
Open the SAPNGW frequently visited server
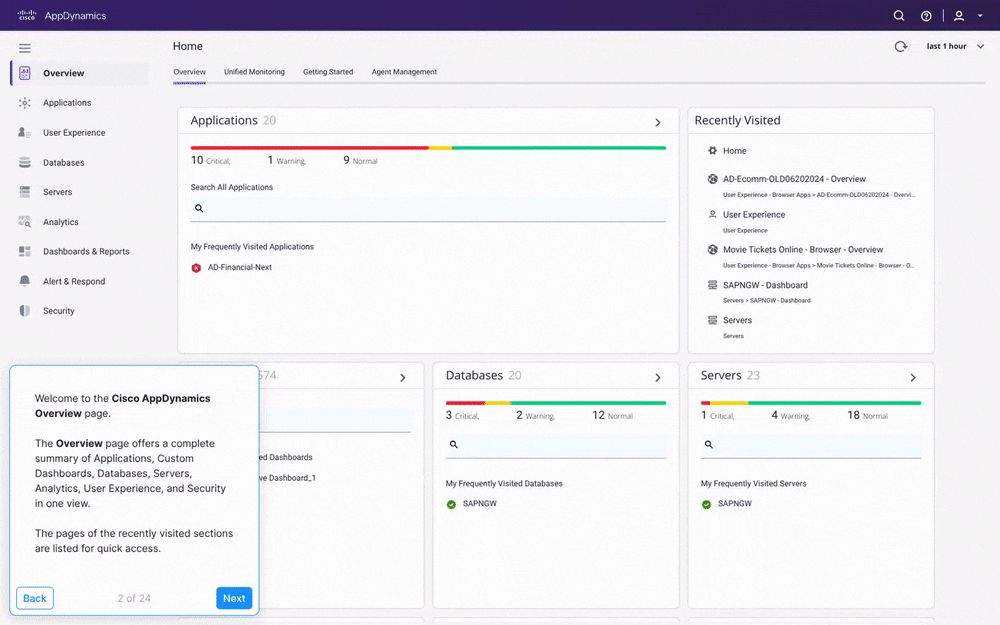click(735, 503)
